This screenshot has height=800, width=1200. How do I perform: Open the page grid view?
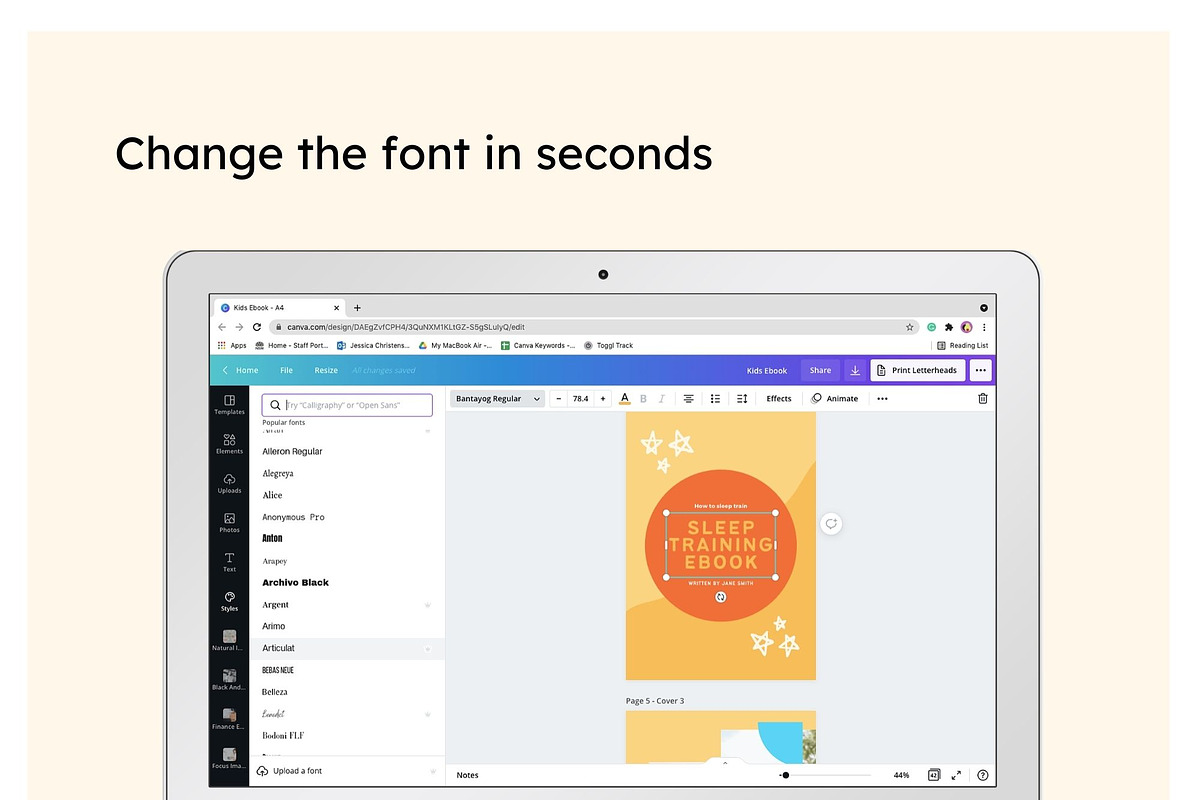pyautogui.click(x=934, y=775)
